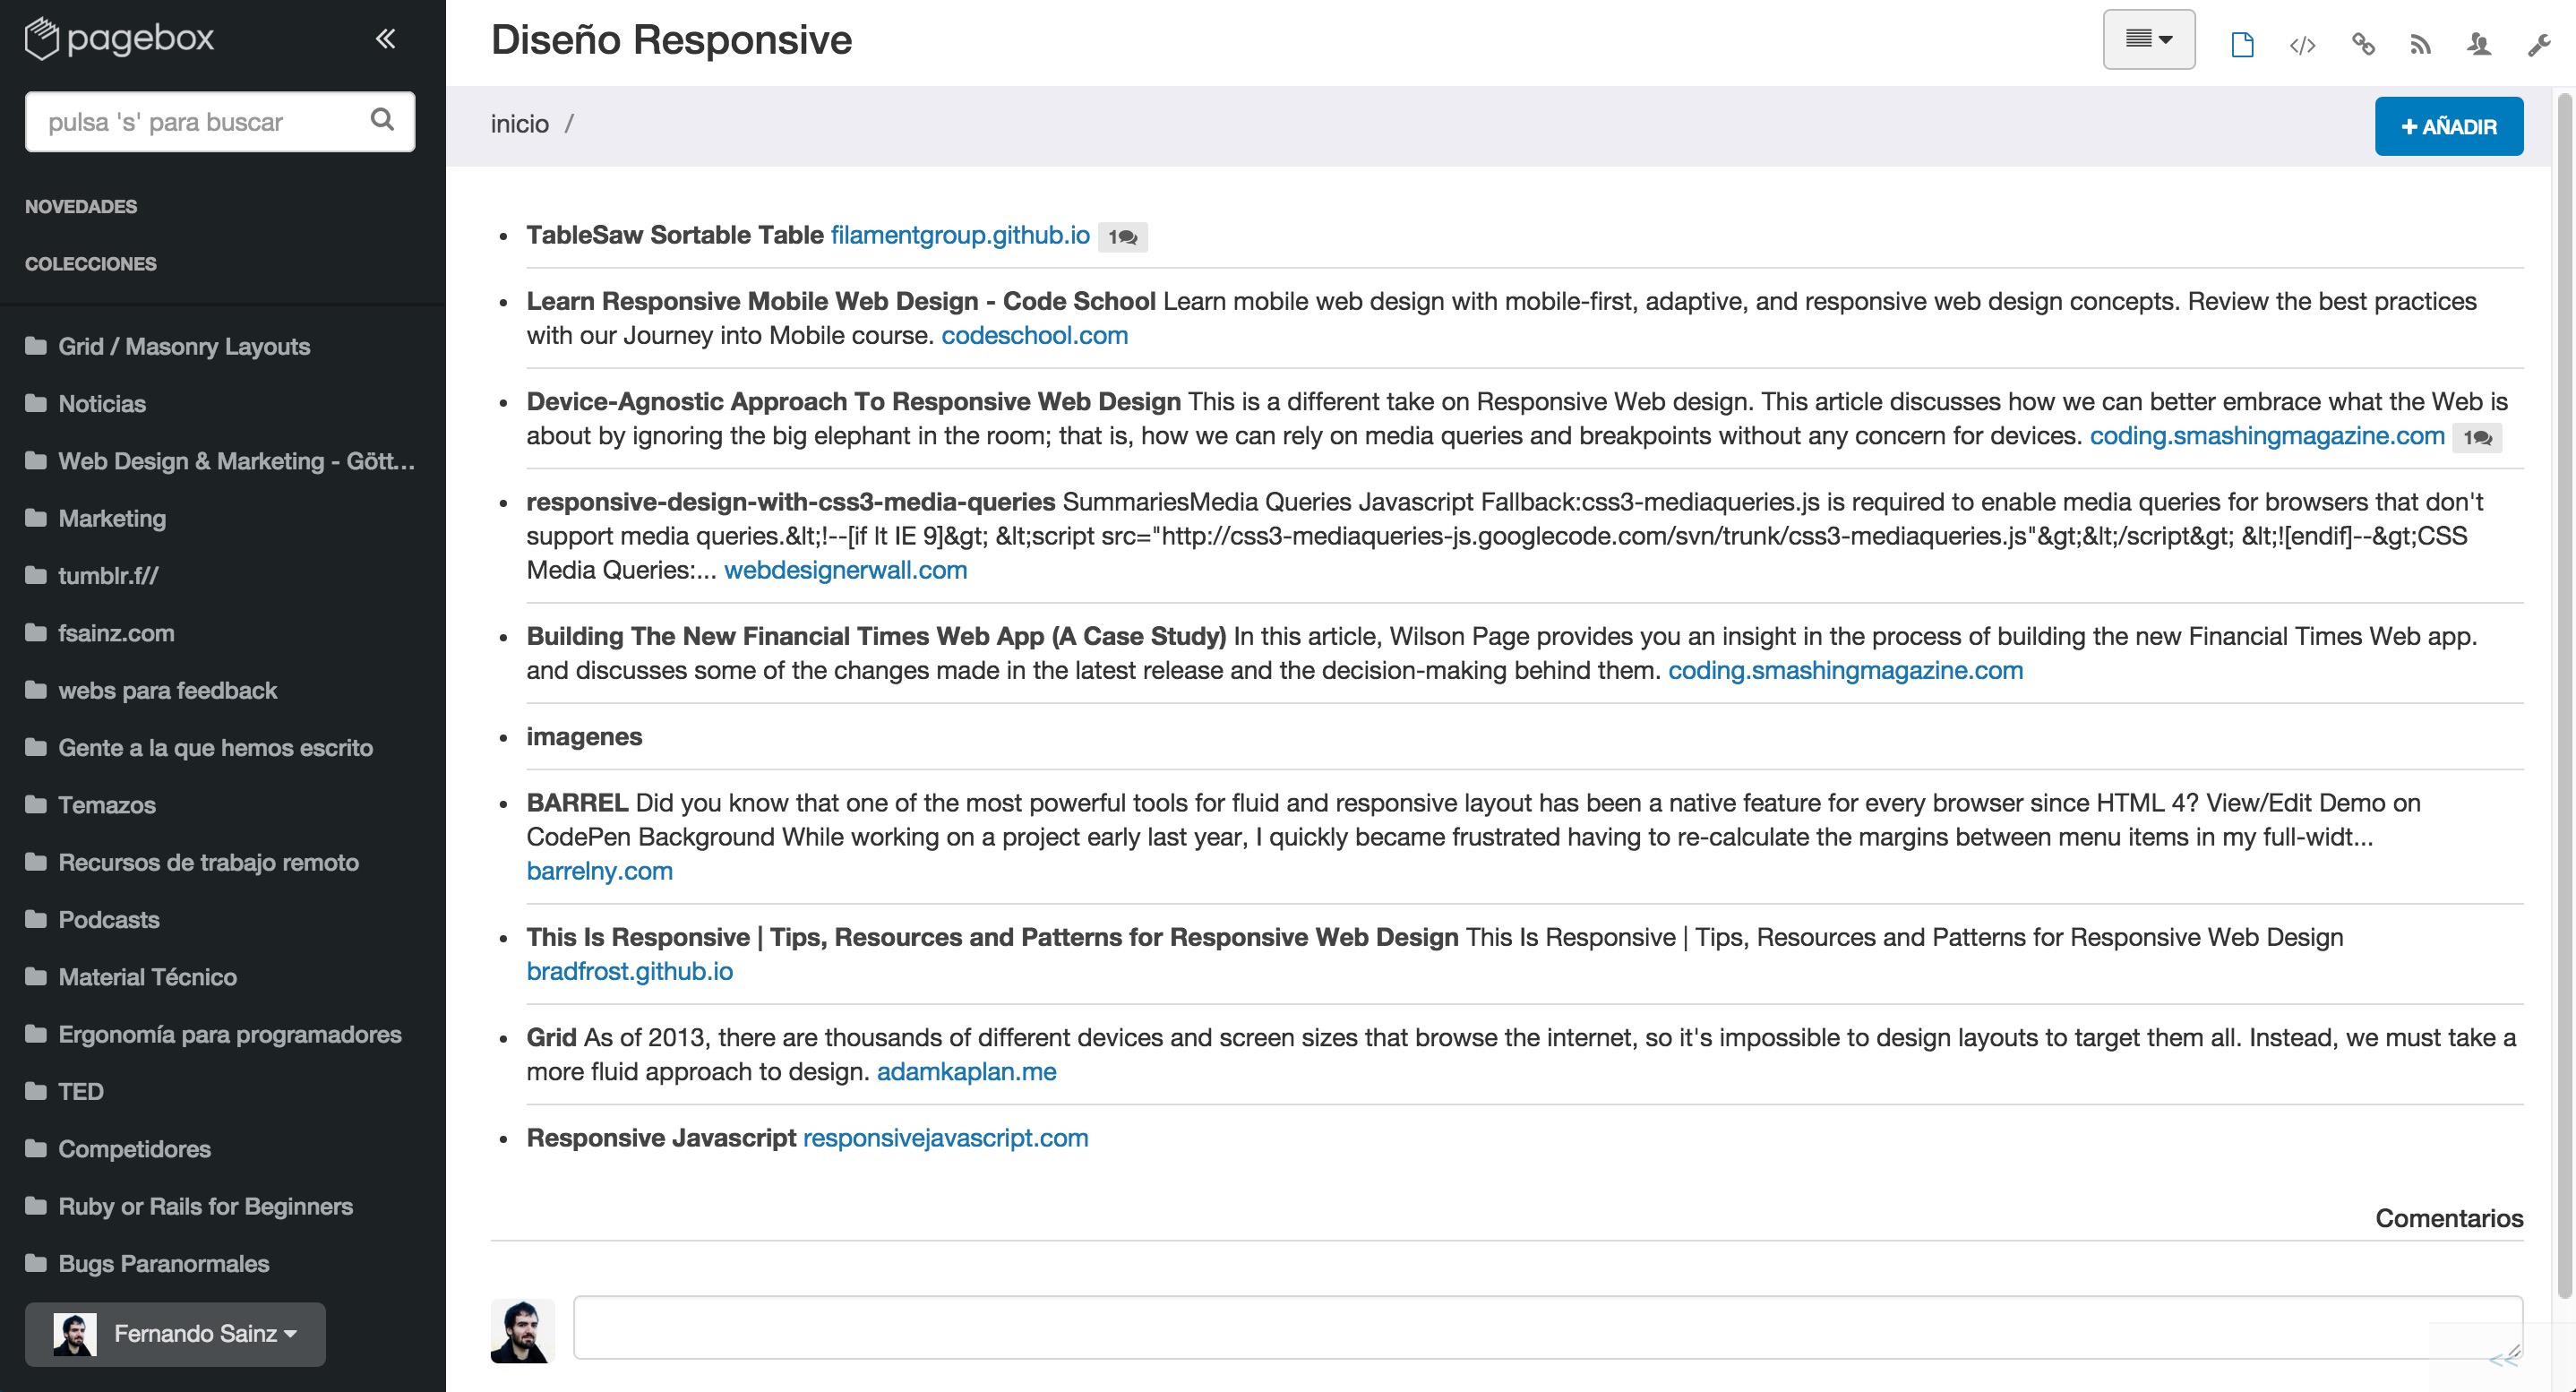
Task: Open the NOVEDADES section
Action: [x=81, y=207]
